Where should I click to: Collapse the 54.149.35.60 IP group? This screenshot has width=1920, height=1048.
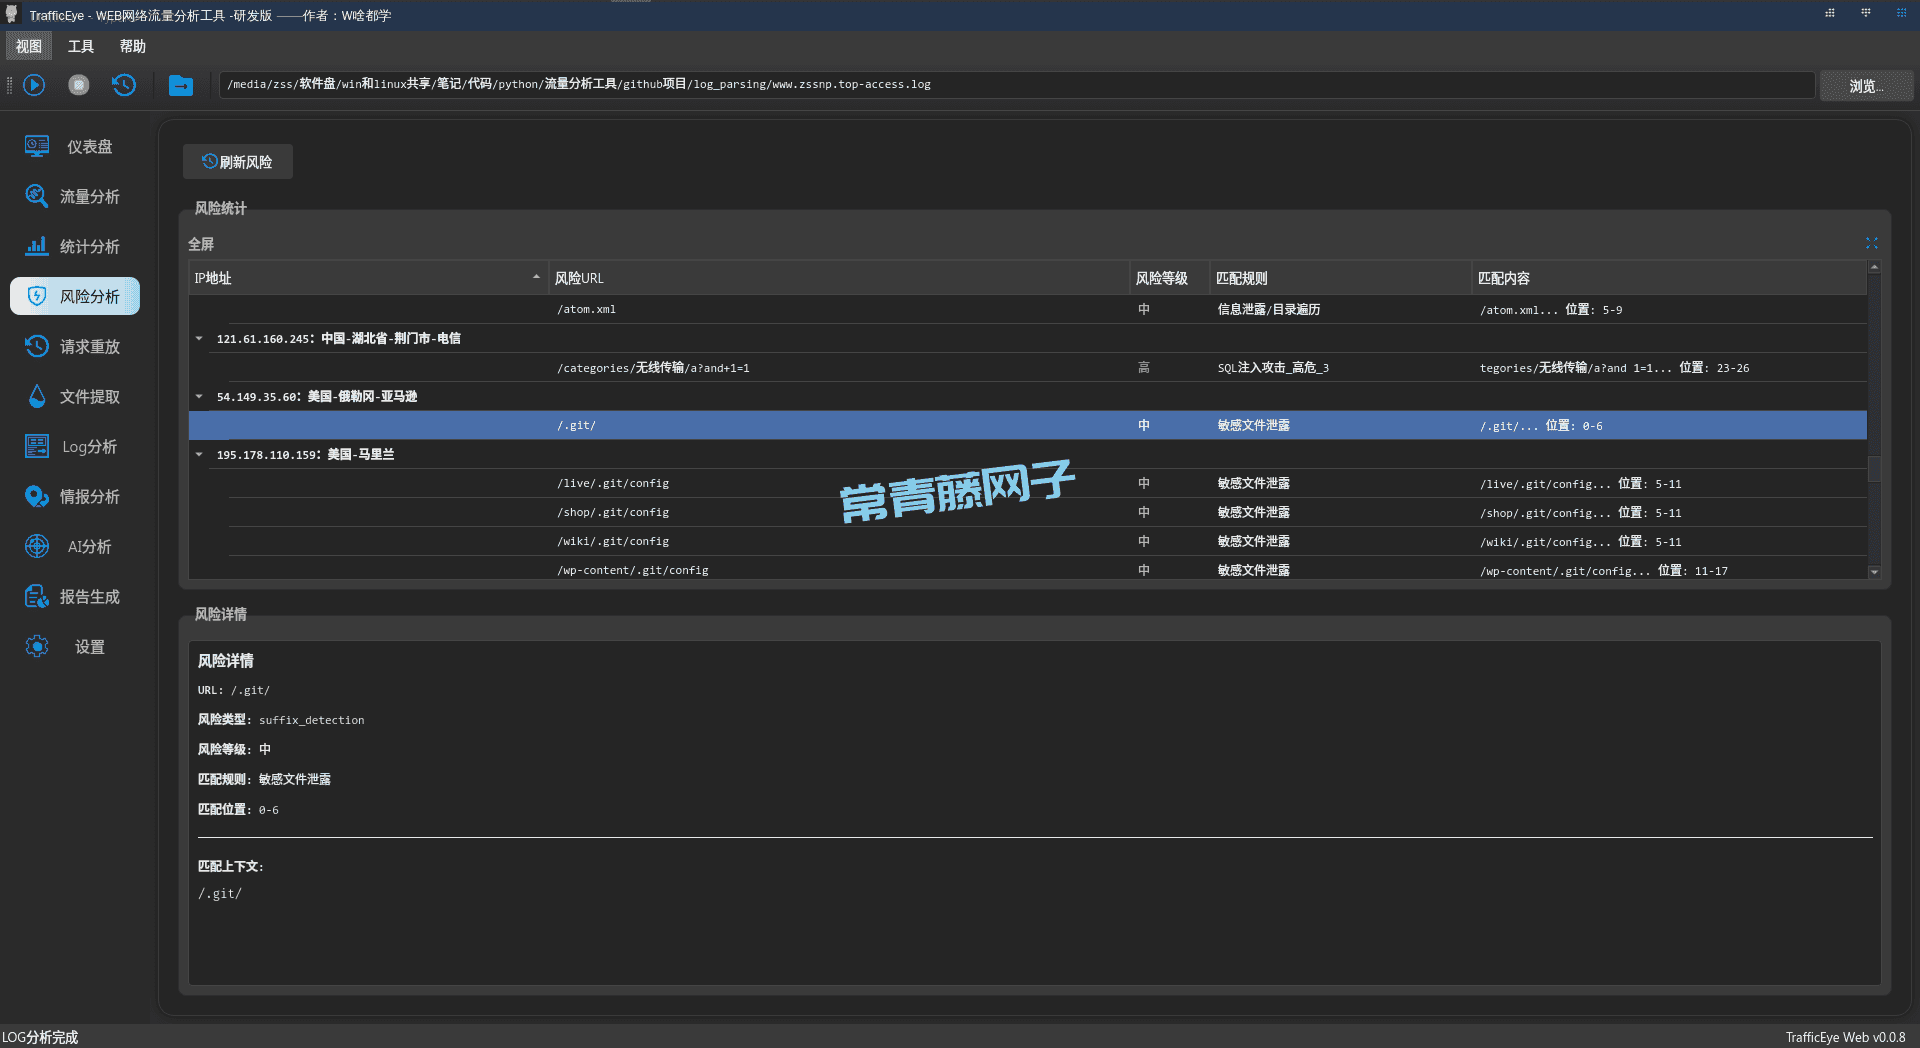pyautogui.click(x=199, y=397)
